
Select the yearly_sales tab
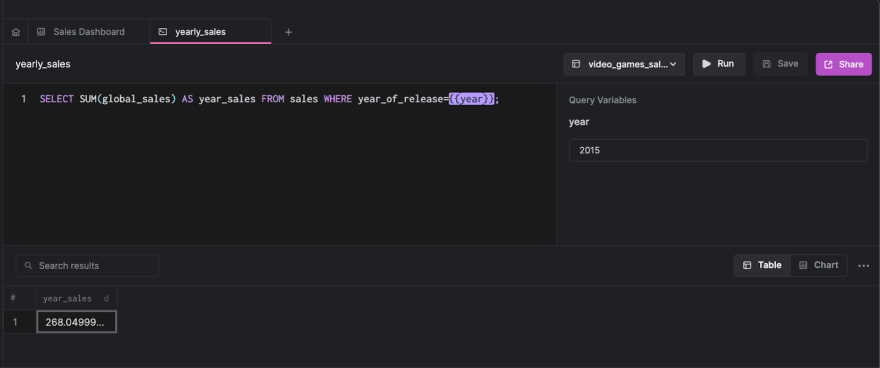tap(210, 32)
